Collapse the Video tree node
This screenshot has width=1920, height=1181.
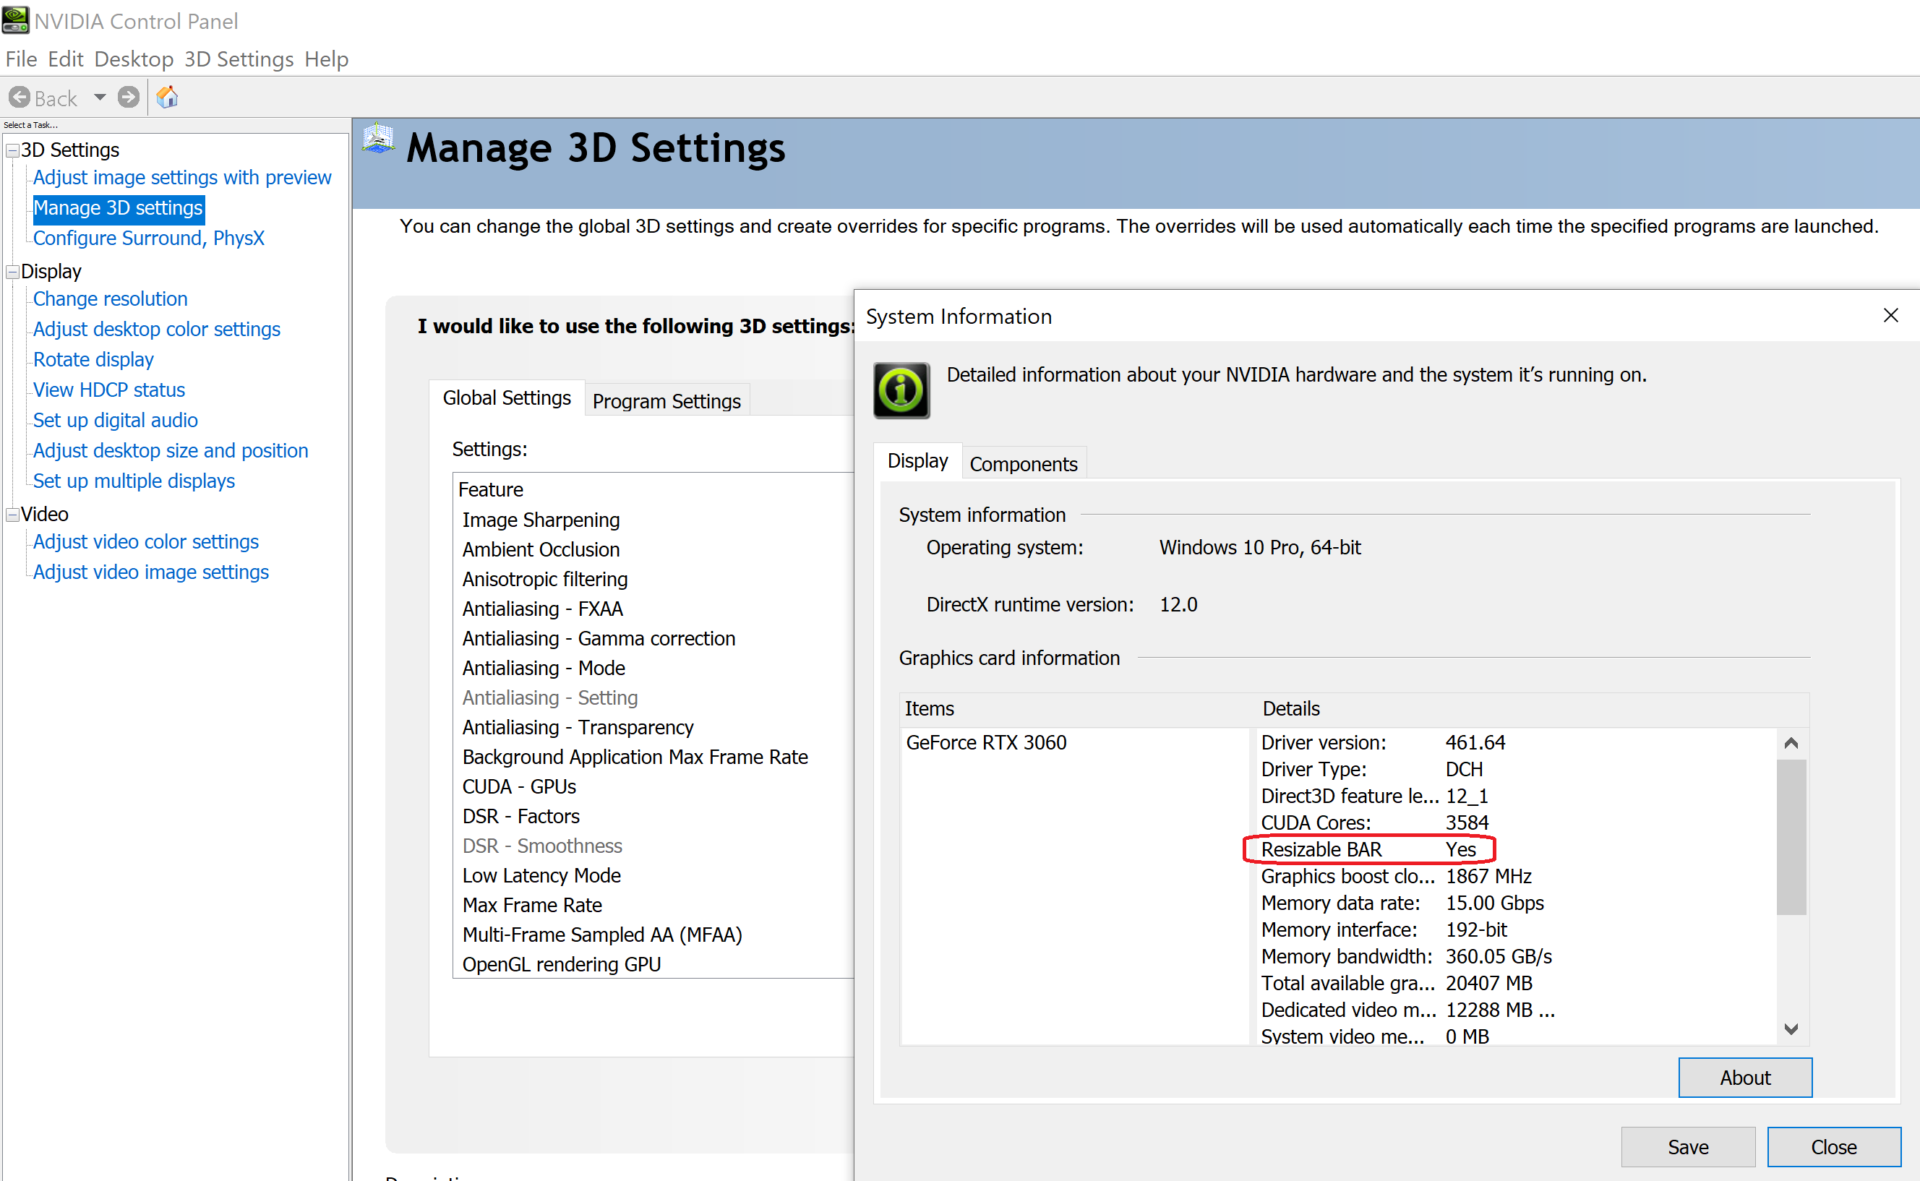coord(13,515)
